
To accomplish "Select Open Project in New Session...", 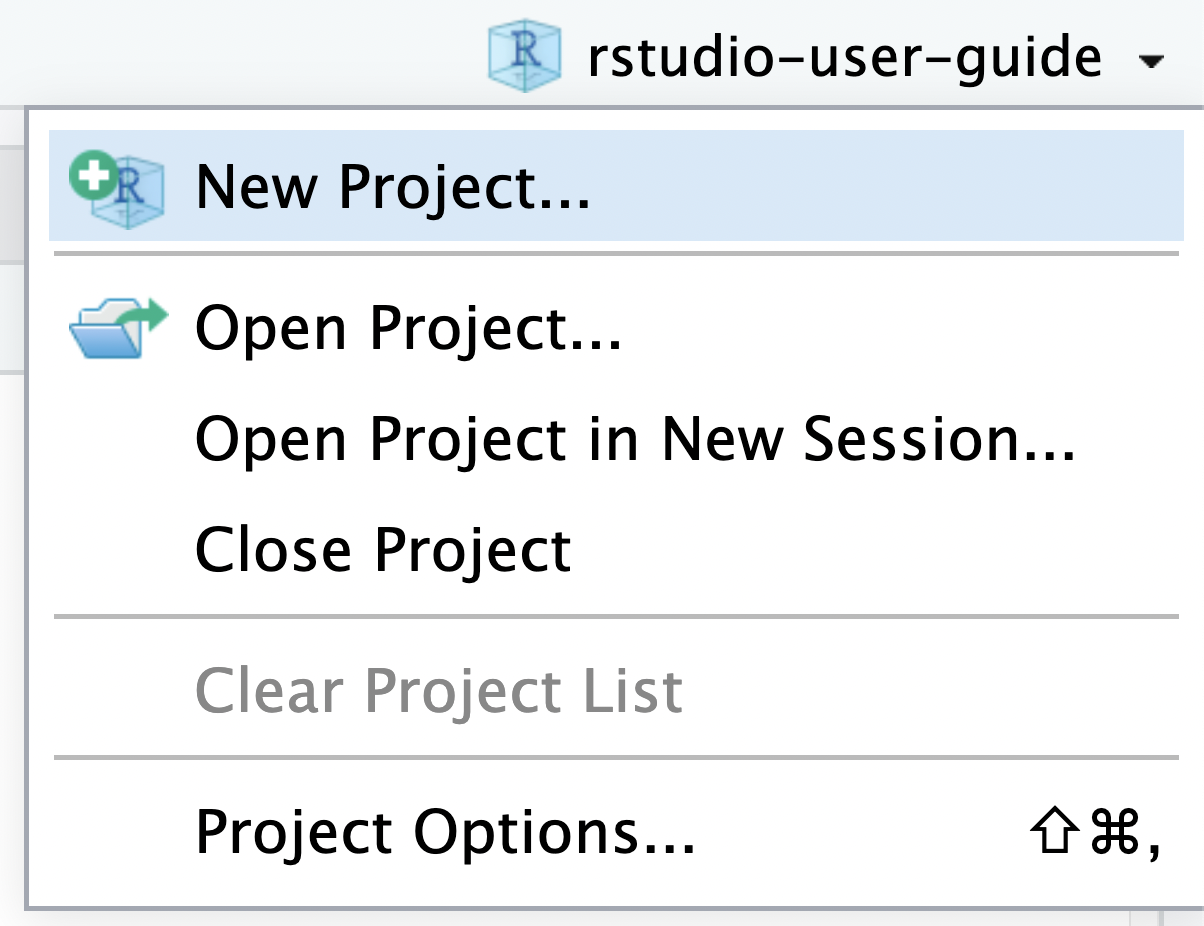I will (x=616, y=439).
